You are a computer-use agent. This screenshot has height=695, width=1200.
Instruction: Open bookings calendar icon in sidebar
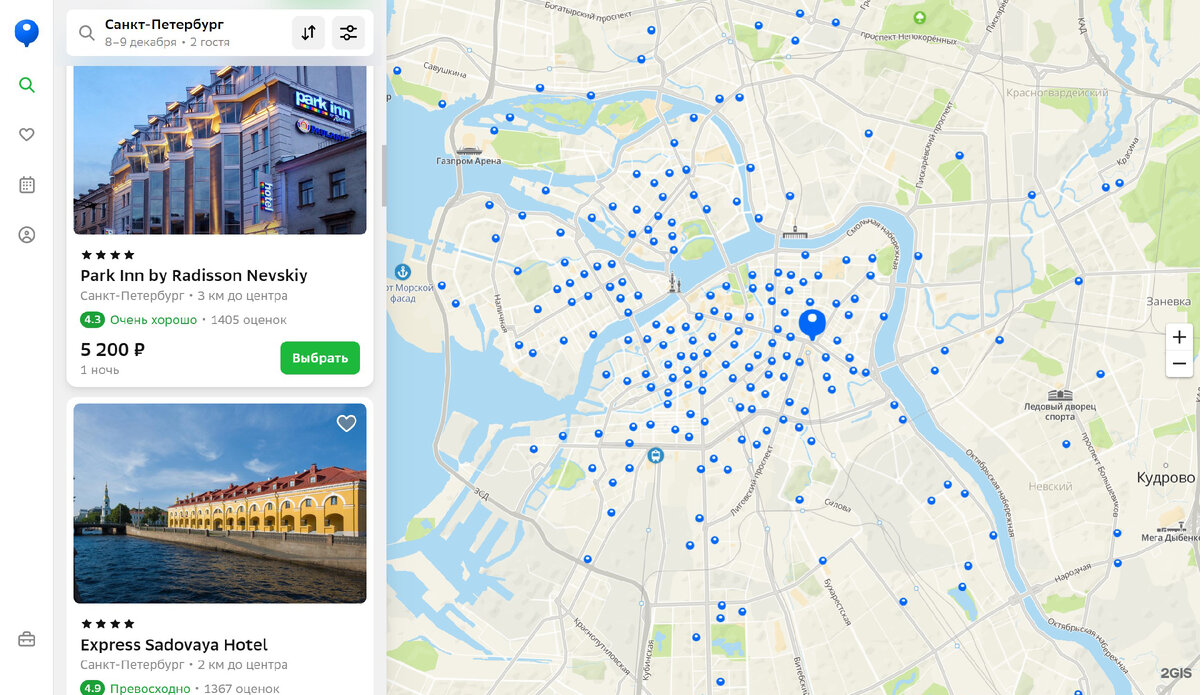(27, 185)
